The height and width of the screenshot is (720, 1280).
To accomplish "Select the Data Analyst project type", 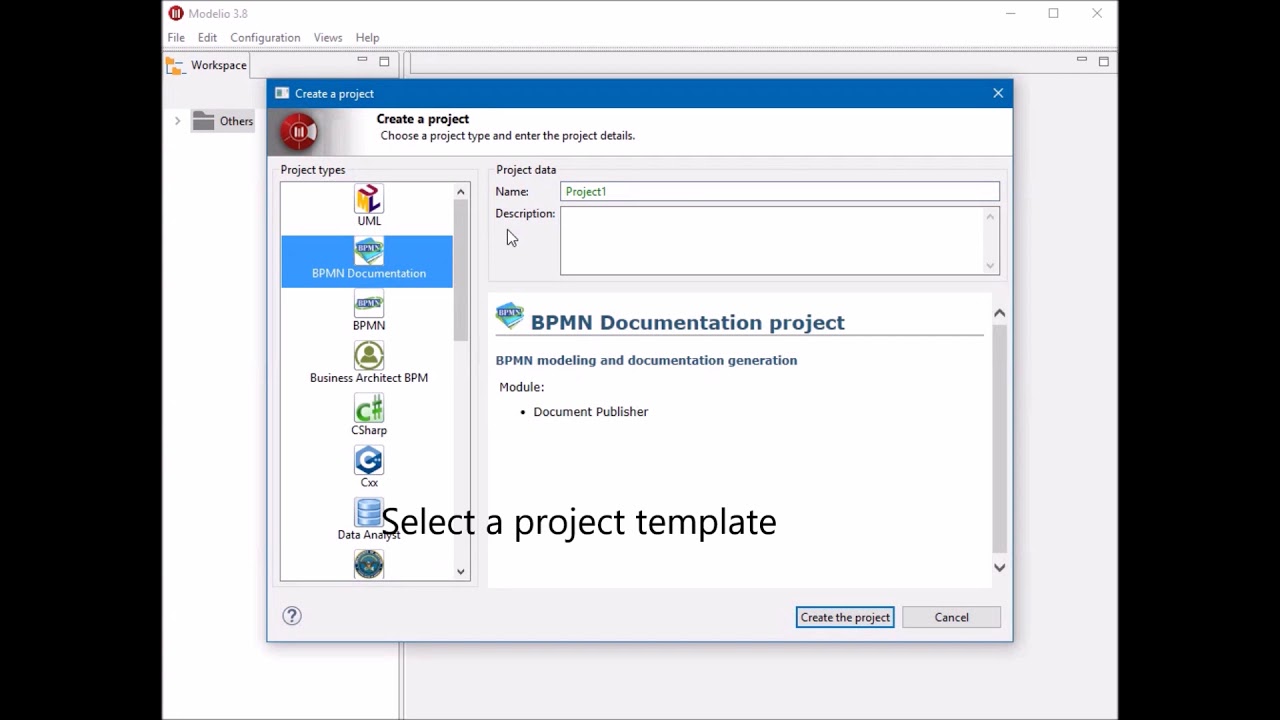I will point(368,520).
